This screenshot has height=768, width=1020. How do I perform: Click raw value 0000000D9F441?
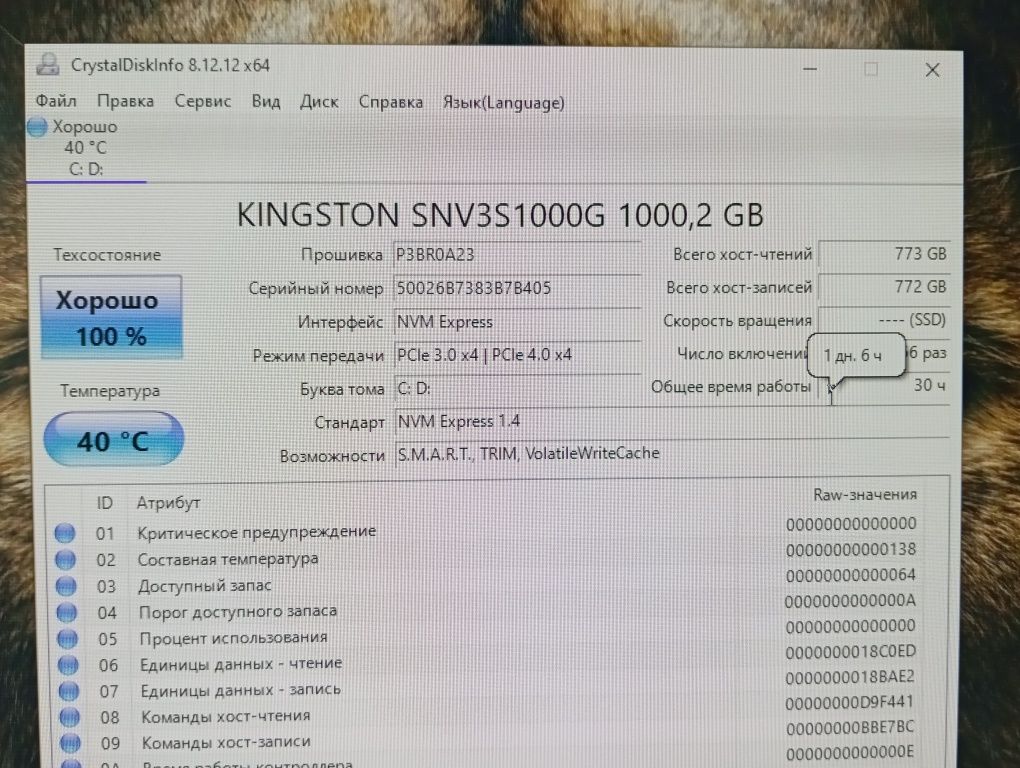[x=850, y=703]
